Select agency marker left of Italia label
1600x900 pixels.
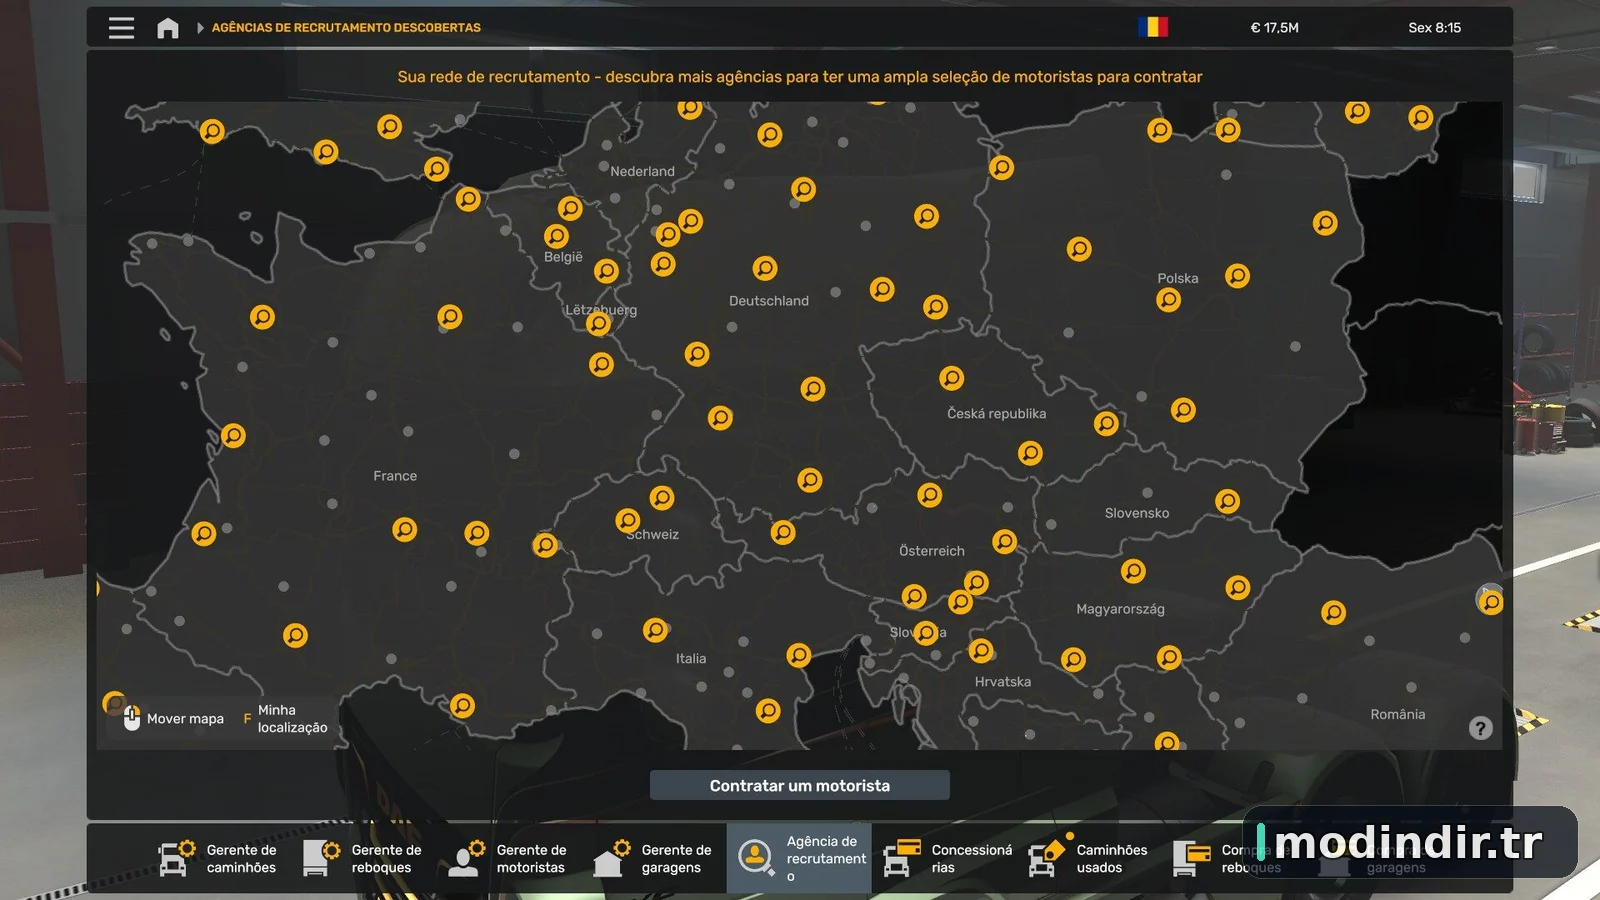[656, 630]
